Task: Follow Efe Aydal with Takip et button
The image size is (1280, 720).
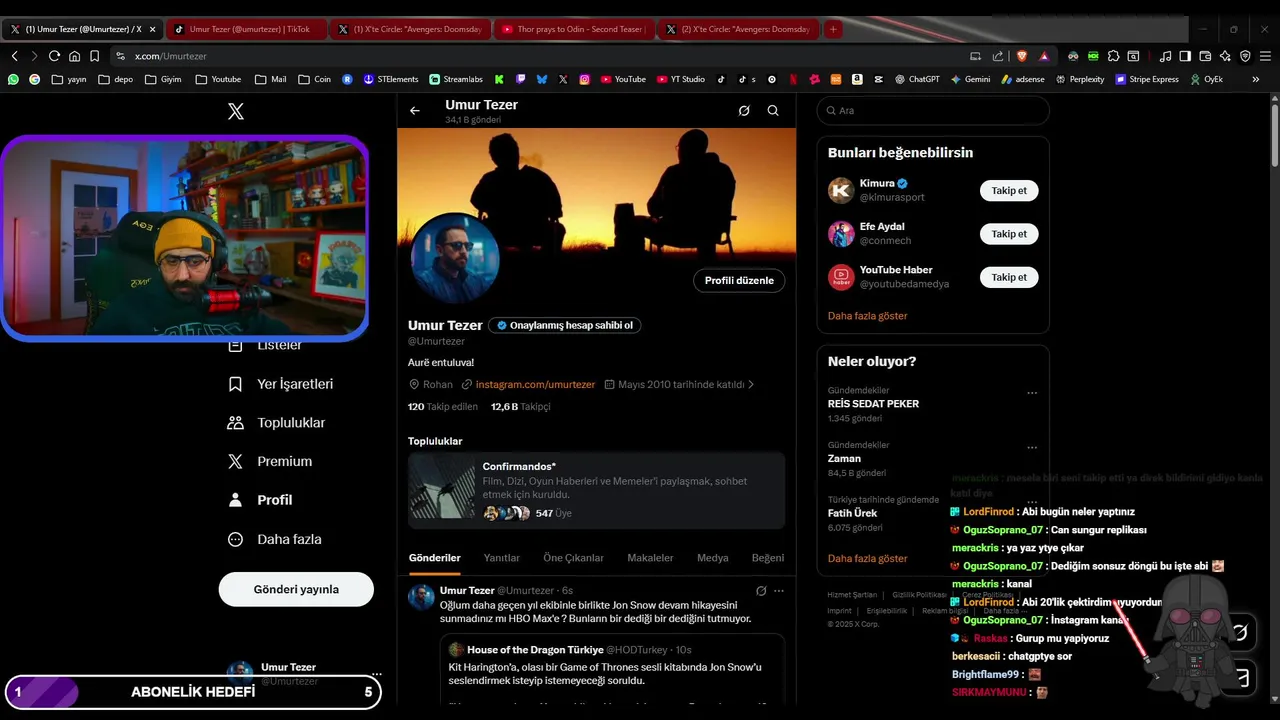Action: [1009, 234]
